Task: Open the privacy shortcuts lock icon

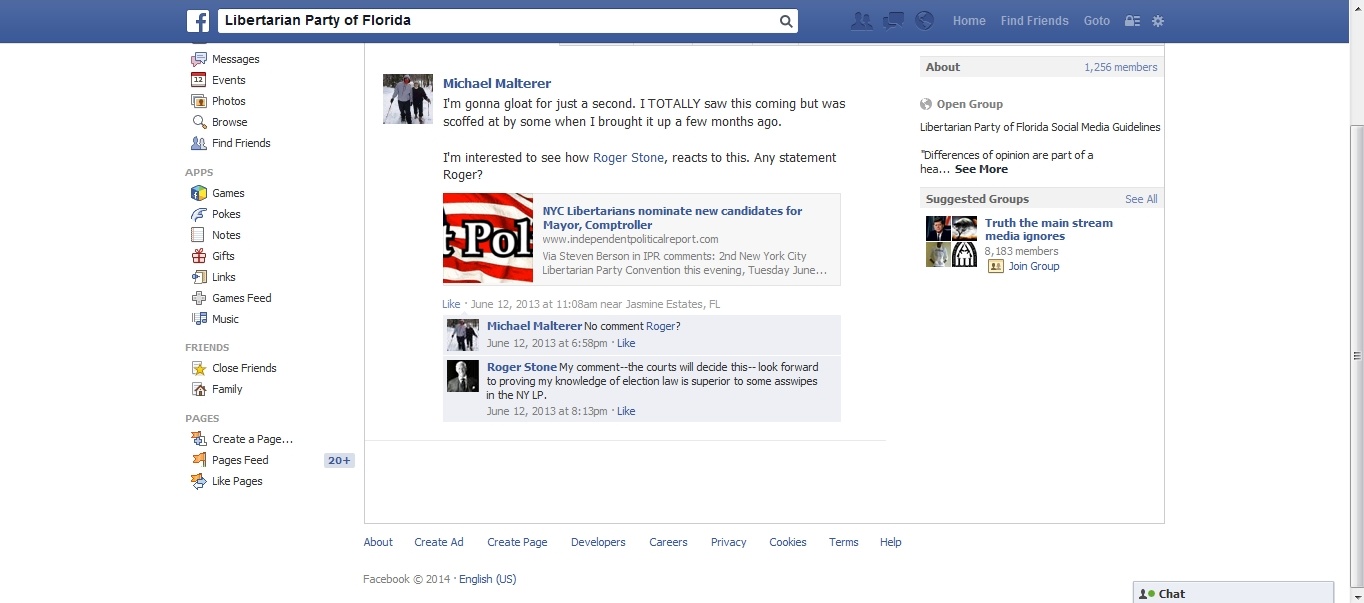Action: (x=1132, y=21)
